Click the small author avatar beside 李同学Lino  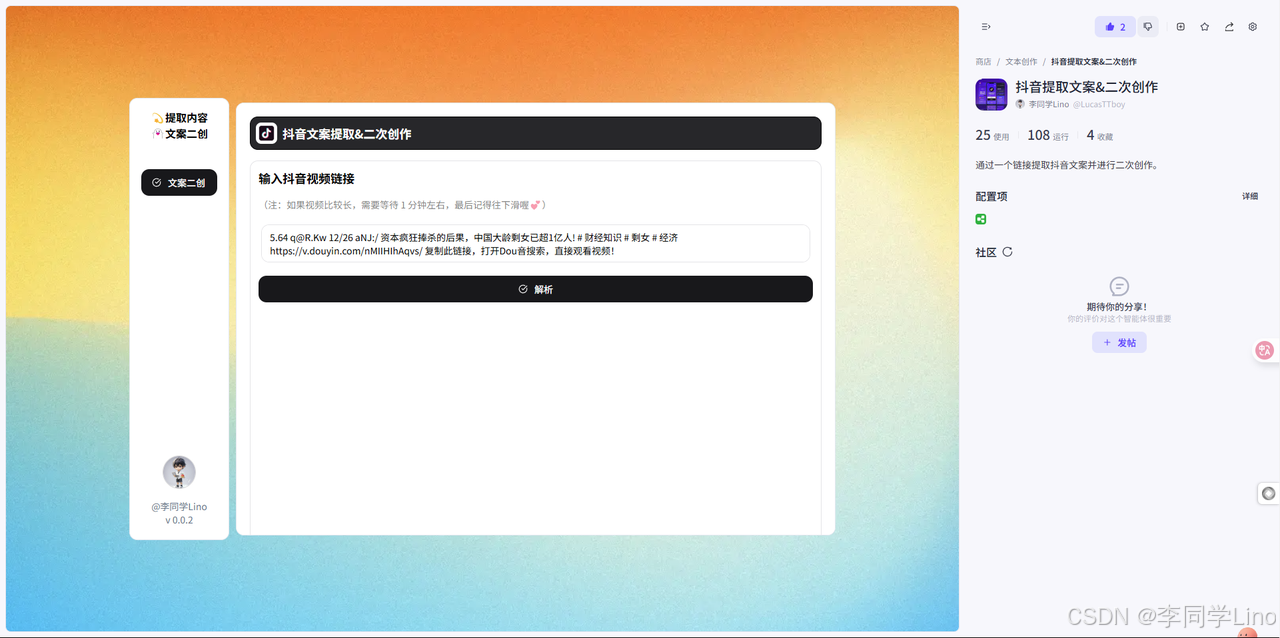[1020, 104]
